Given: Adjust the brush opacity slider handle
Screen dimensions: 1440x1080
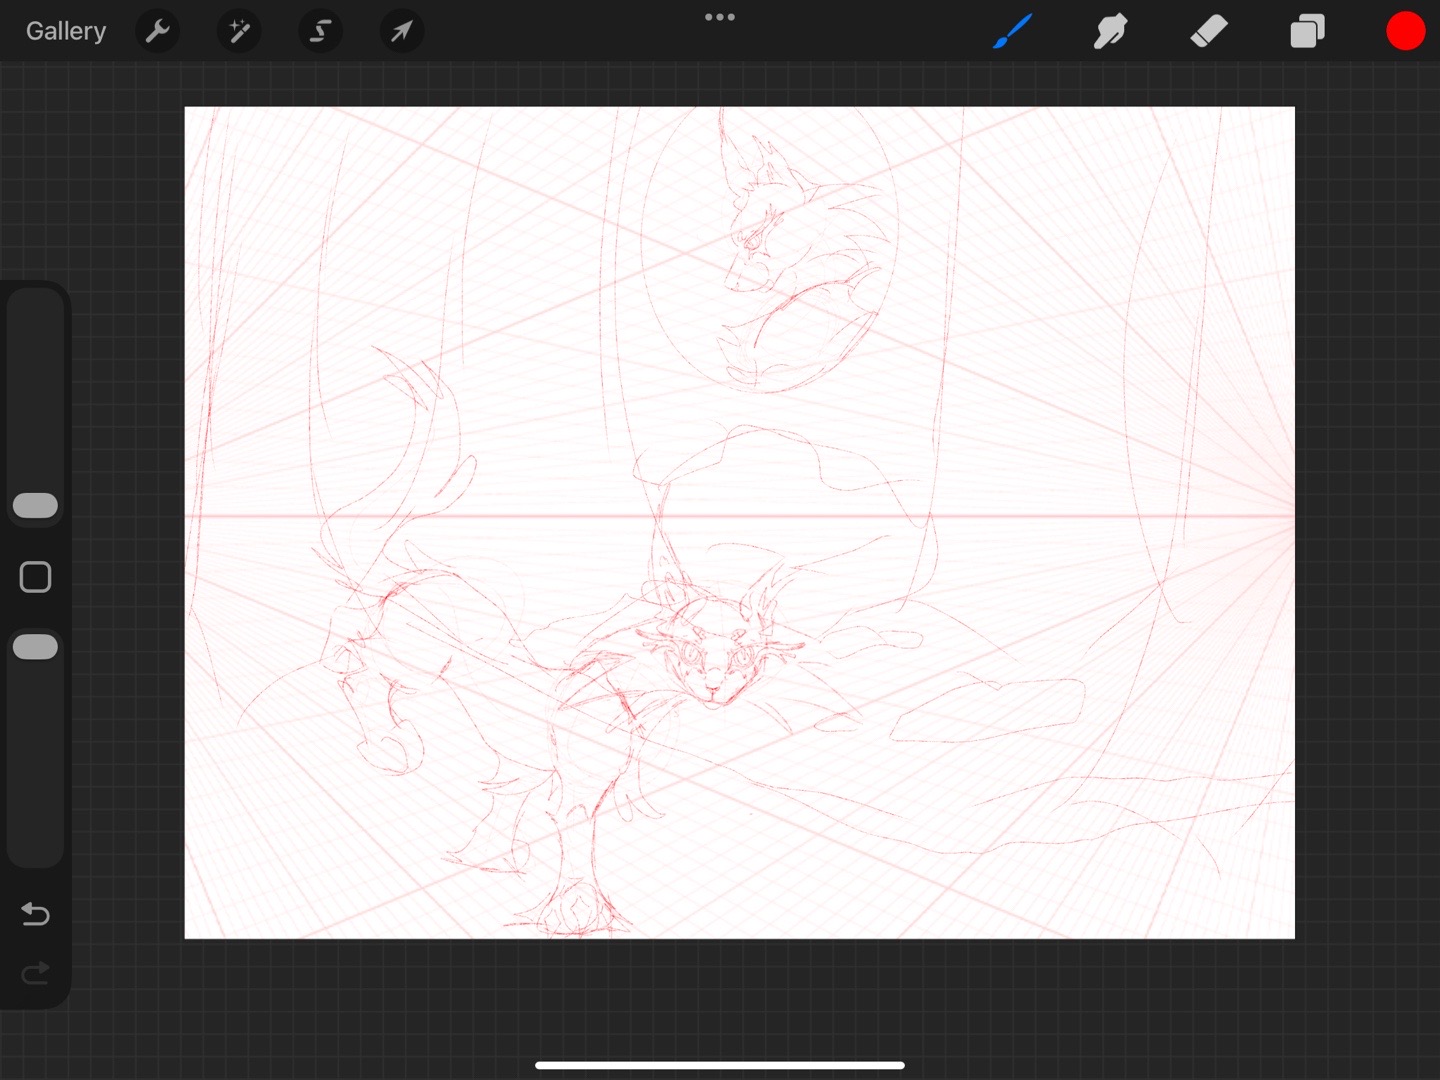Looking at the screenshot, I should click(35, 647).
